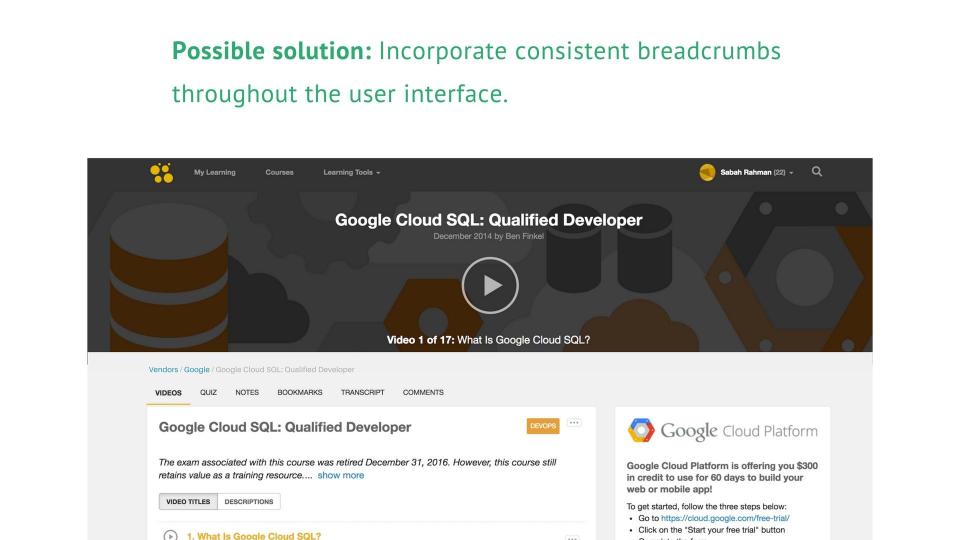Switch to the BOOKMARKS tab

(300, 392)
